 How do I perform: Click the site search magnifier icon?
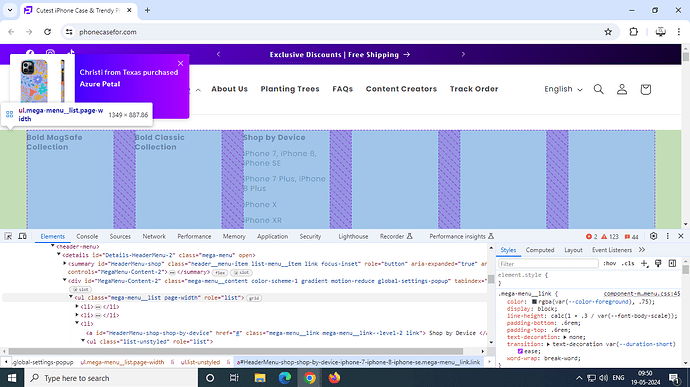click(x=598, y=89)
